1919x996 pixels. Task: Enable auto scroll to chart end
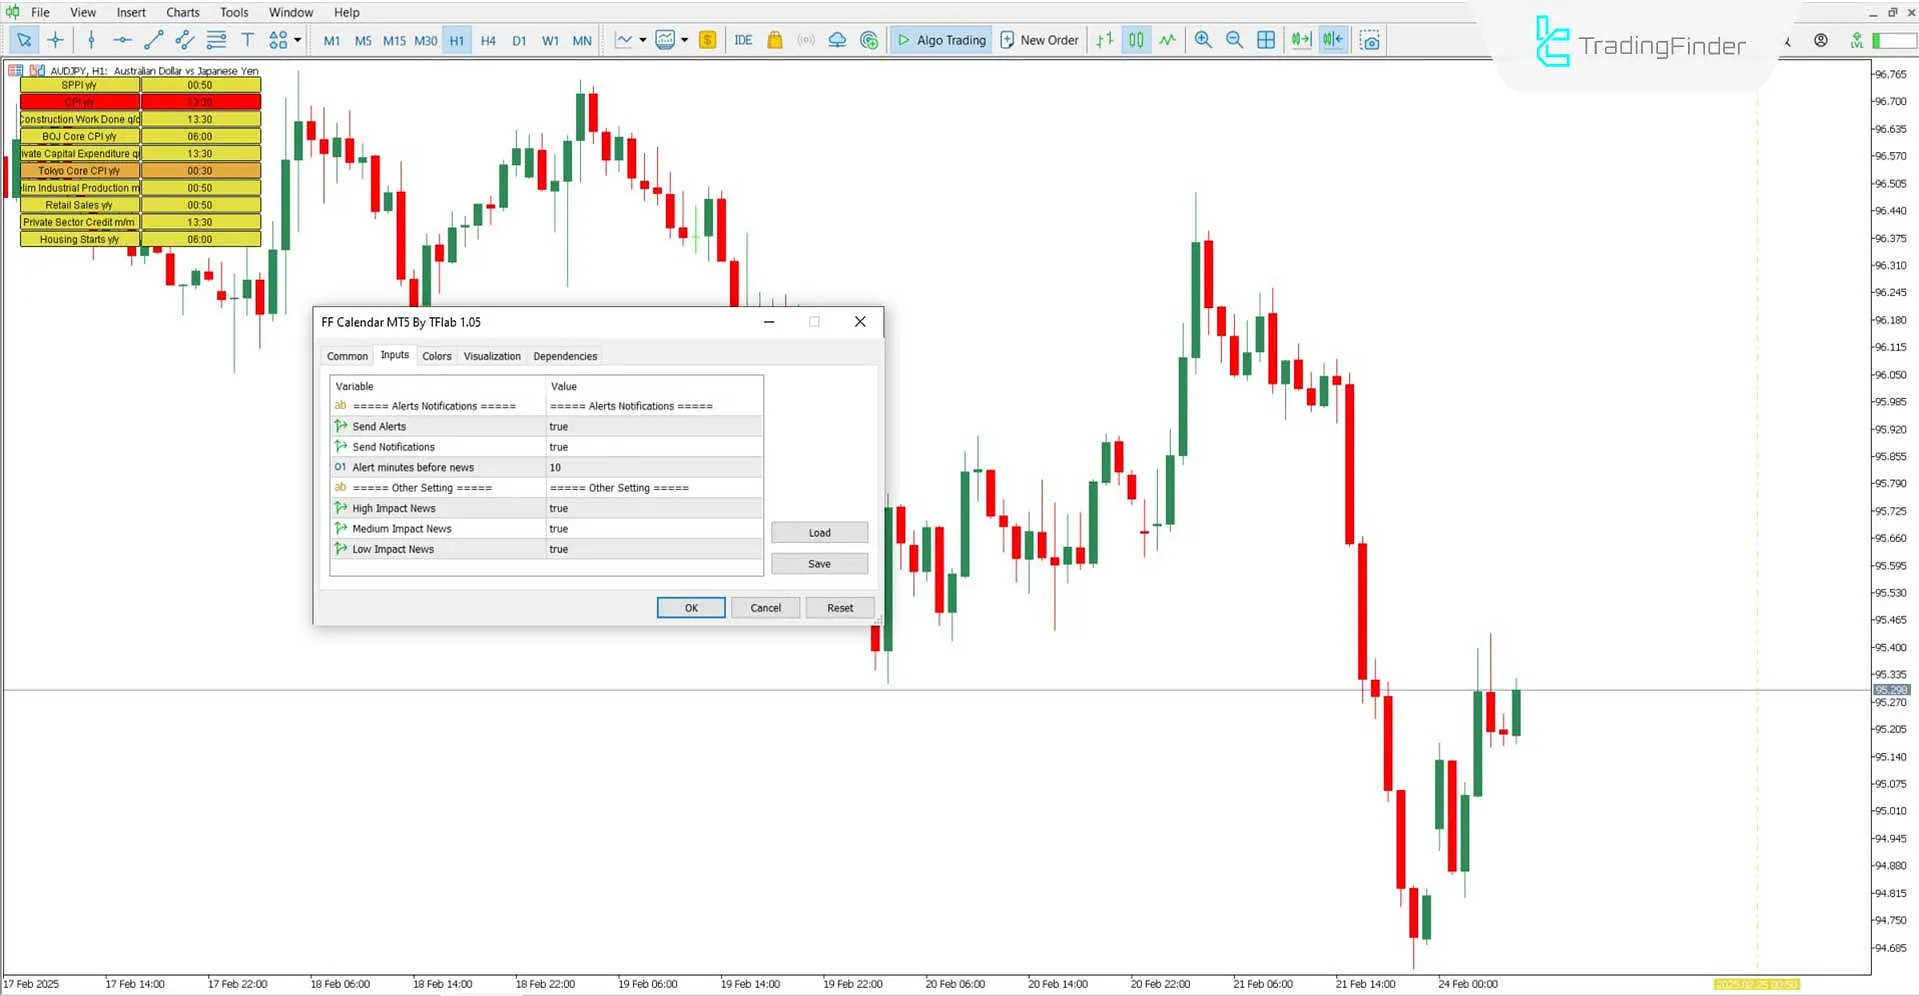tap(1300, 40)
